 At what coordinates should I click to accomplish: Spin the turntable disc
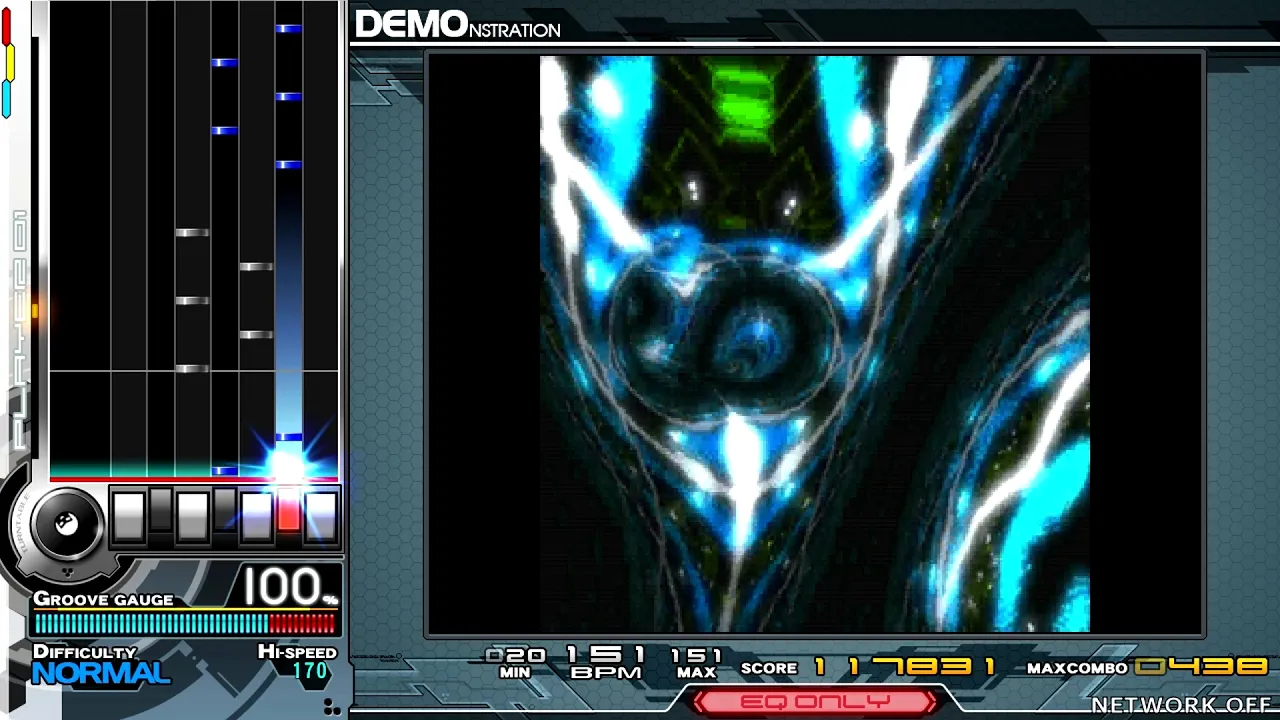(x=67, y=524)
